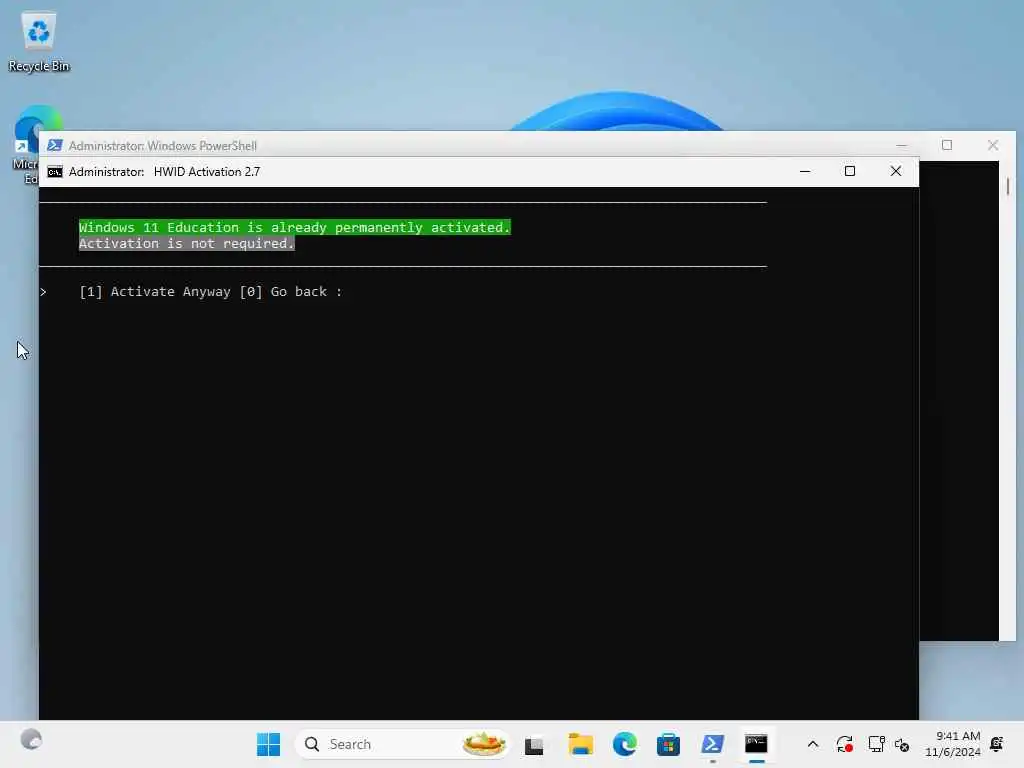This screenshot has height=768, width=1024.
Task: Click the 'Administrator: Windows PowerShell' title text
Action: click(x=163, y=146)
